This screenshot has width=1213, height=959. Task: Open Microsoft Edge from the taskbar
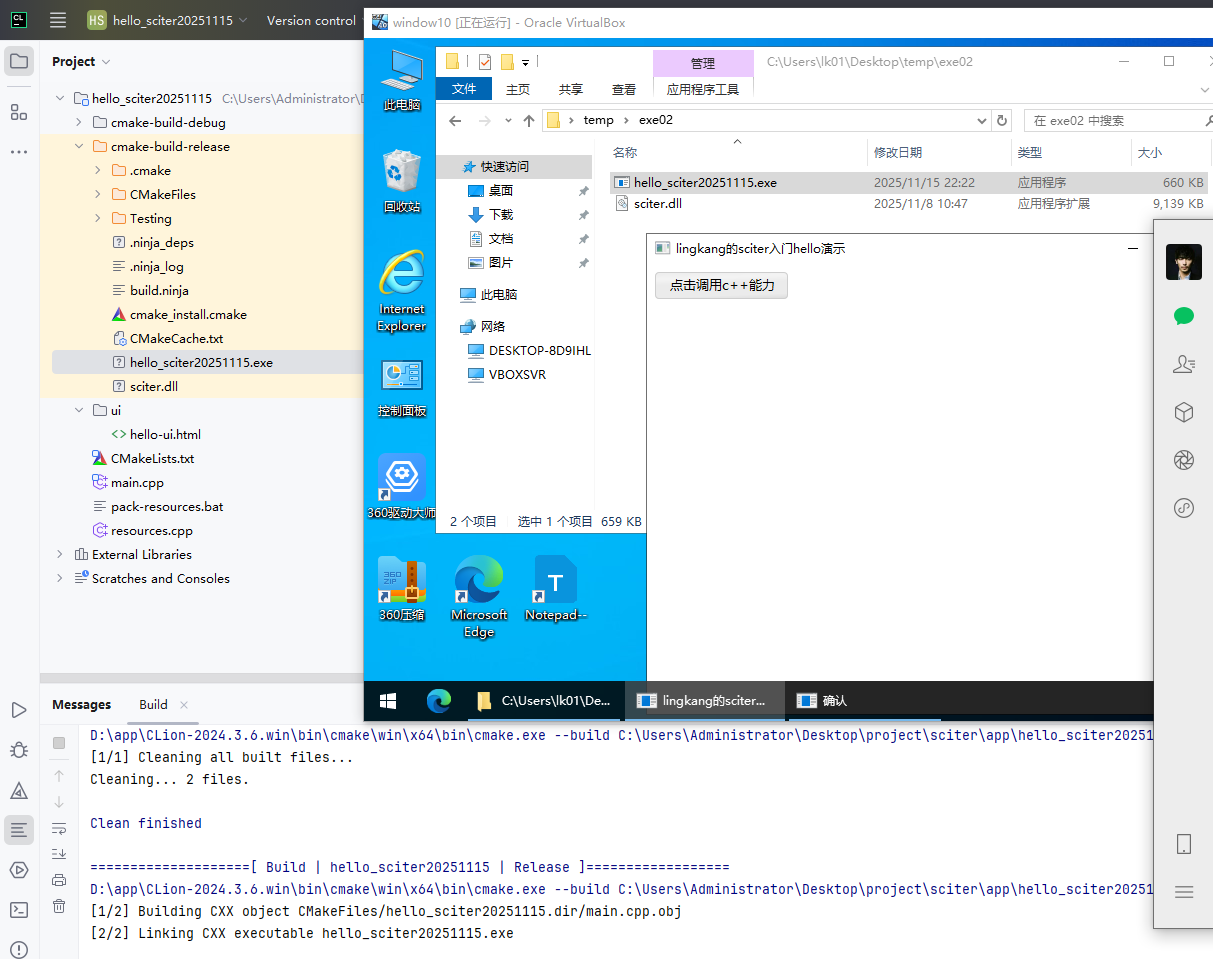[439, 701]
